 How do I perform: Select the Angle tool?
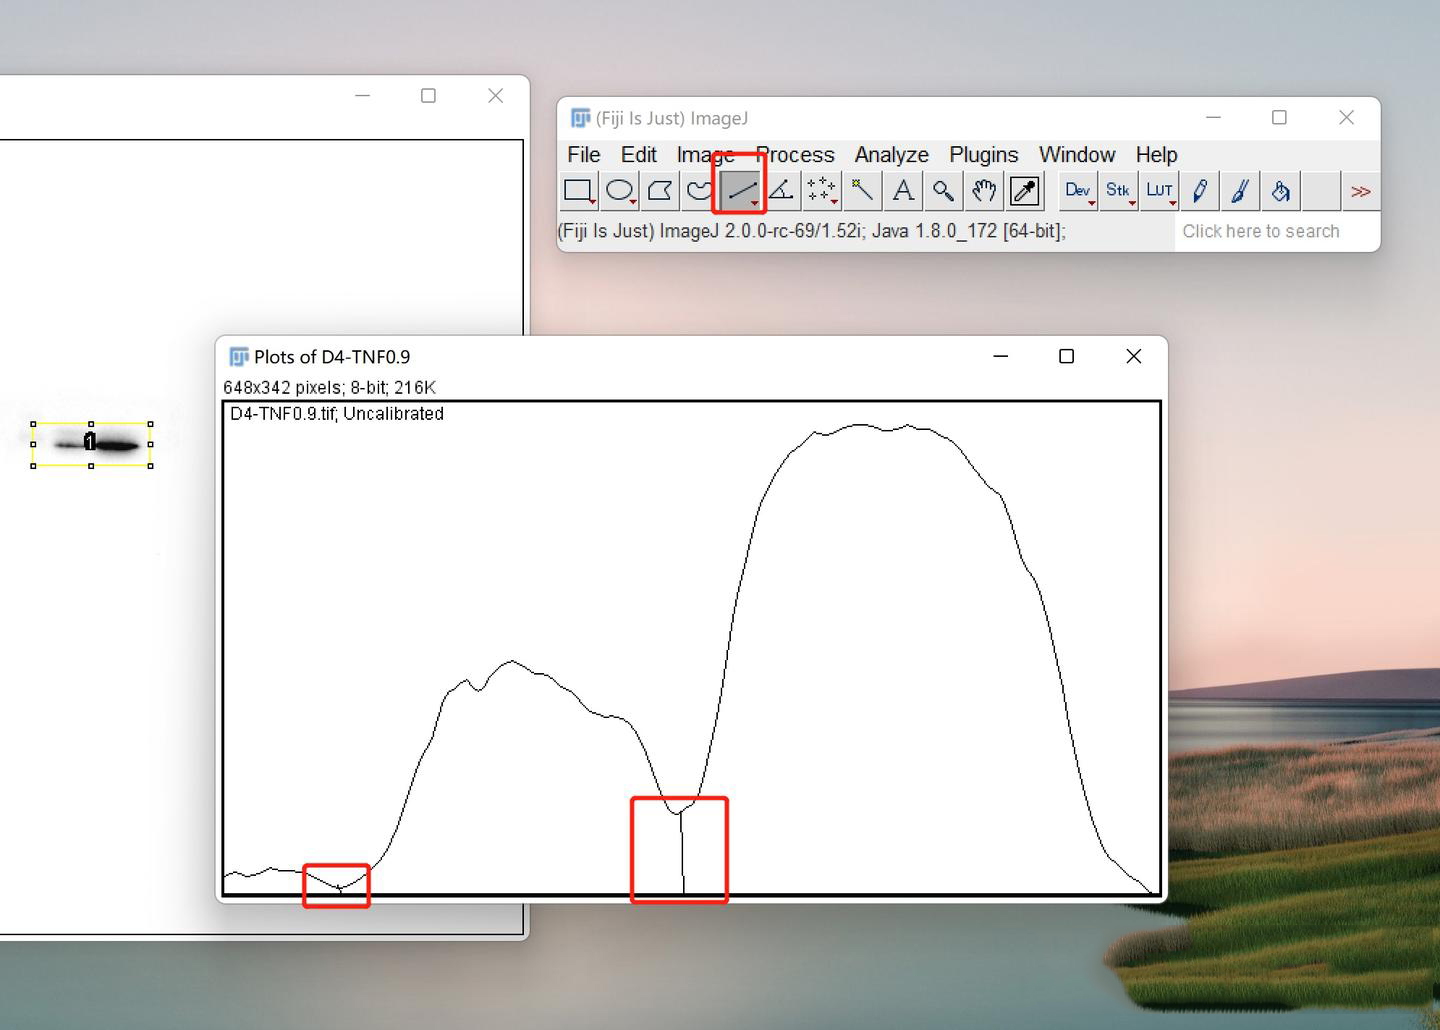tap(781, 191)
